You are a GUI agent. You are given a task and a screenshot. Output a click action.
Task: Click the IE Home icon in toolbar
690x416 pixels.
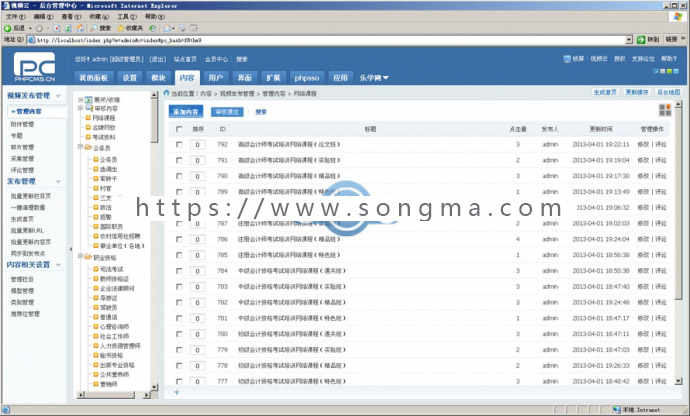click(x=80, y=28)
